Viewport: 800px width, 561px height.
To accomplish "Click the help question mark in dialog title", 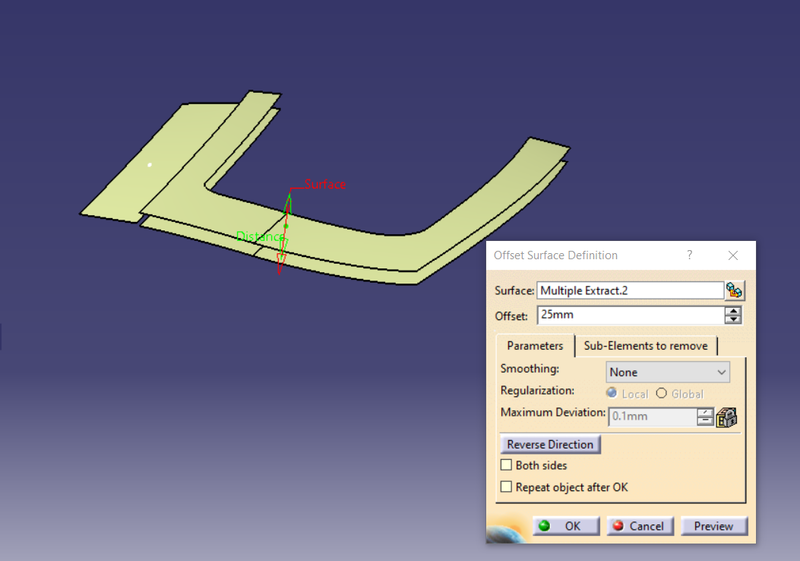I will [x=689, y=255].
